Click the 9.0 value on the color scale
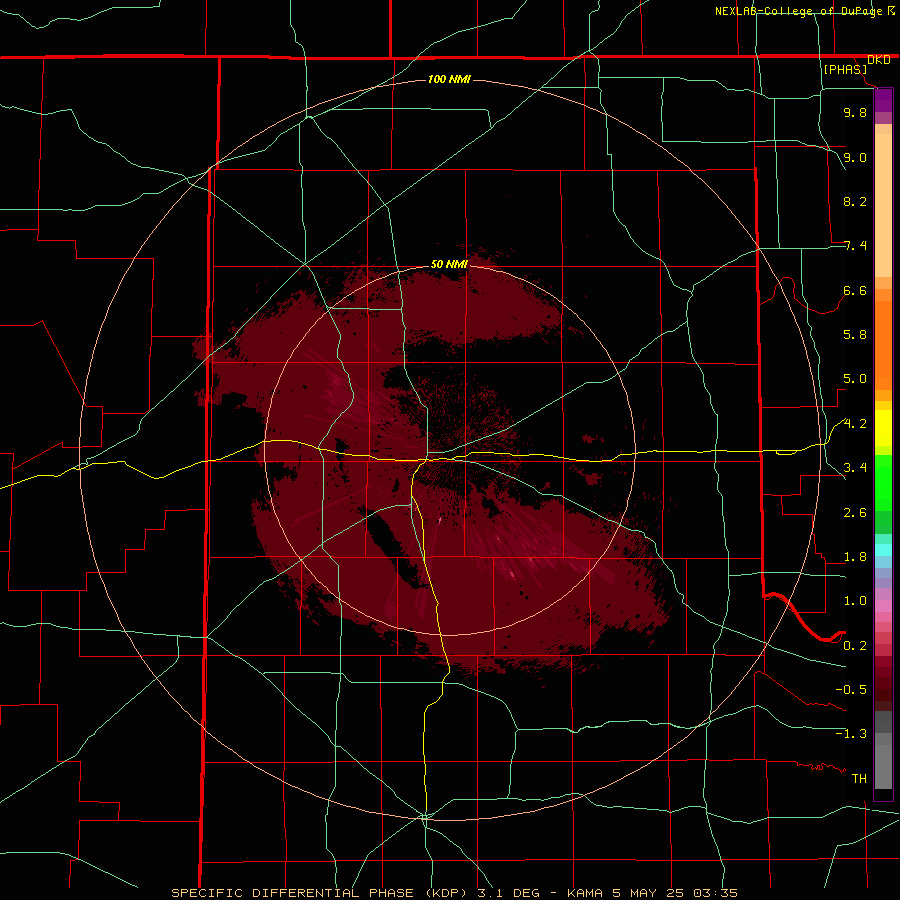Image resolution: width=900 pixels, height=900 pixels. click(855, 157)
